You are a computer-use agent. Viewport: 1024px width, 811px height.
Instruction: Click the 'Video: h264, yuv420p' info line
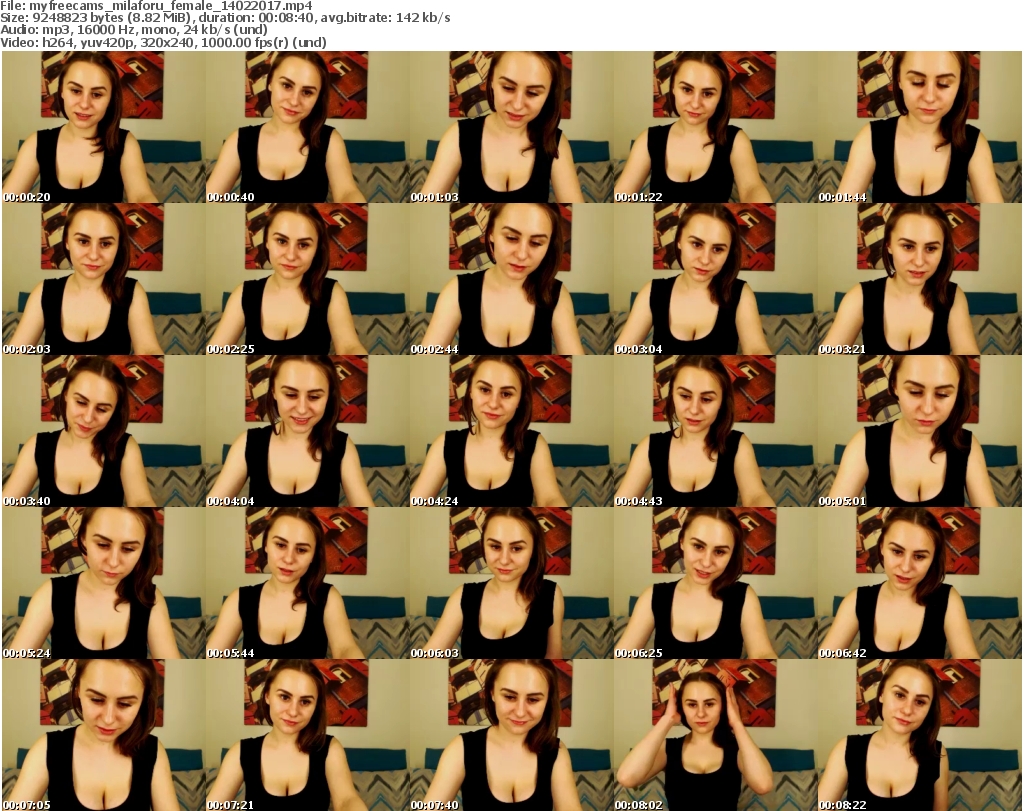coord(163,42)
